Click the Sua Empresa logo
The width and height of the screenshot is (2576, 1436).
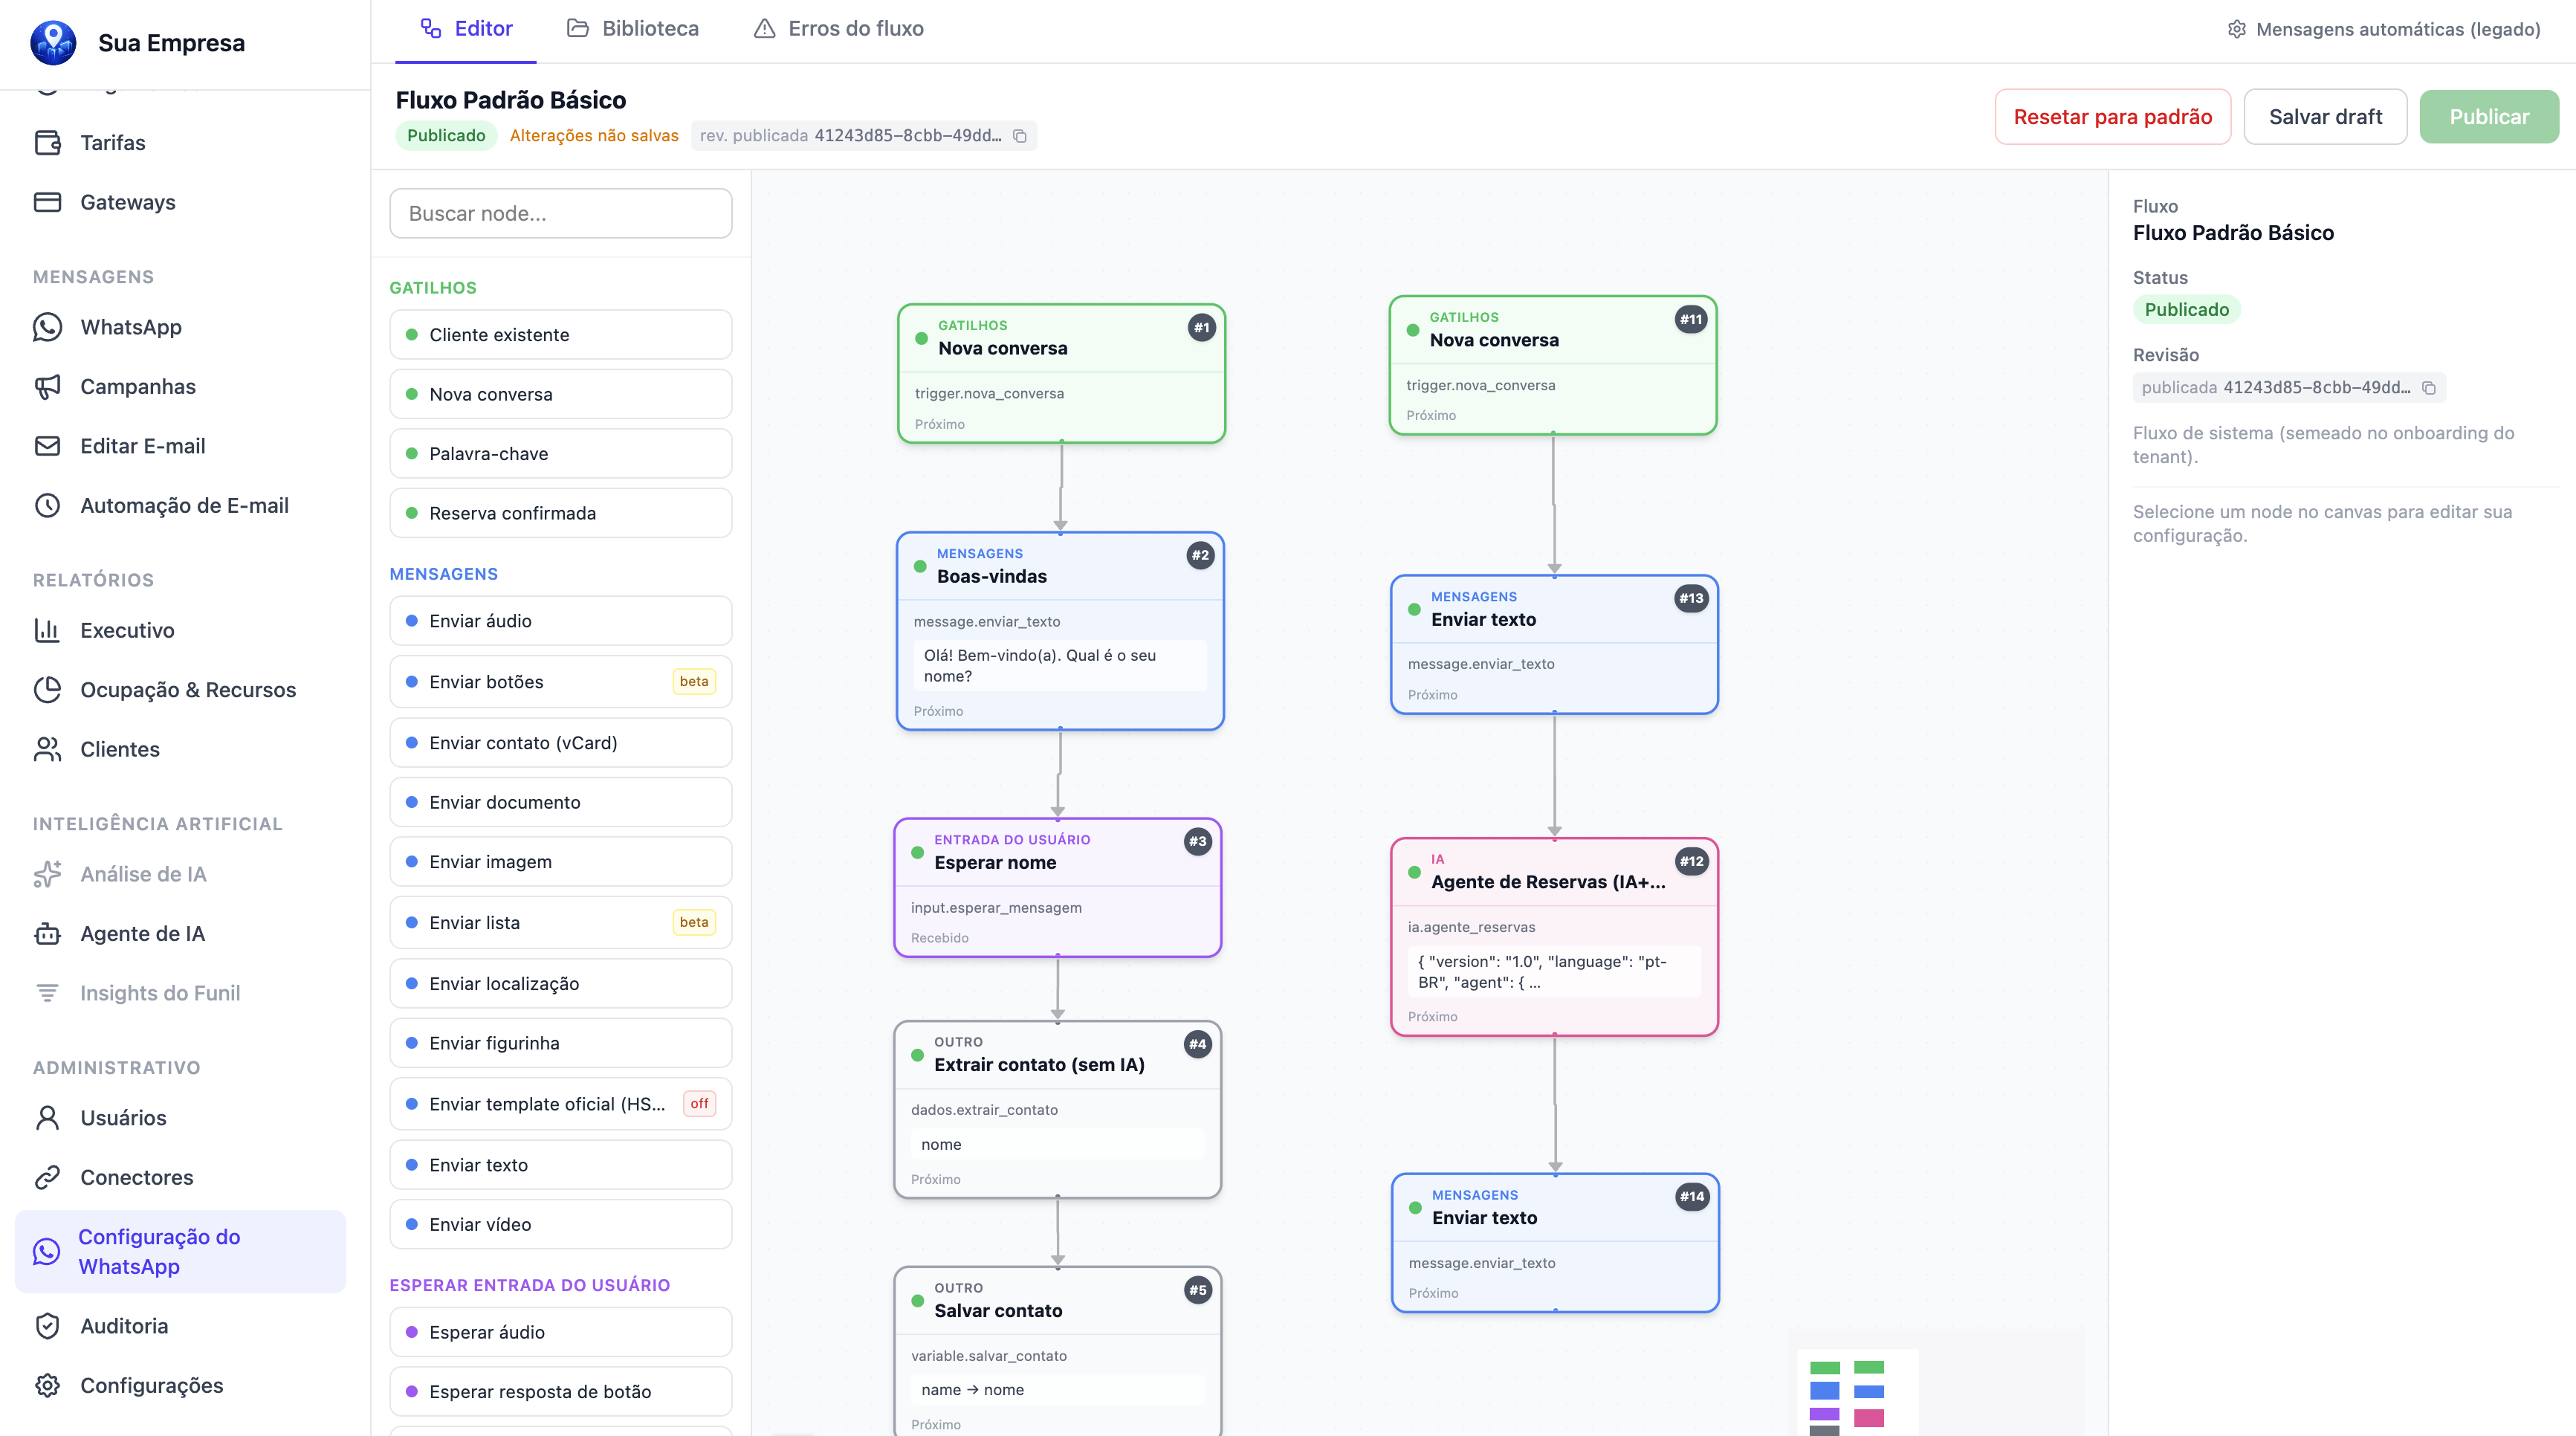click(53, 43)
